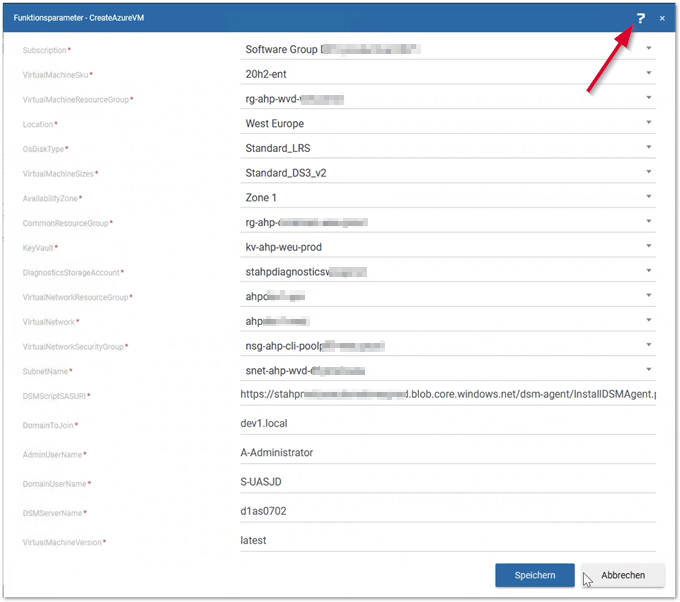Close the Funktionsparameter dialog
The width and height of the screenshot is (680, 602).
click(x=662, y=18)
